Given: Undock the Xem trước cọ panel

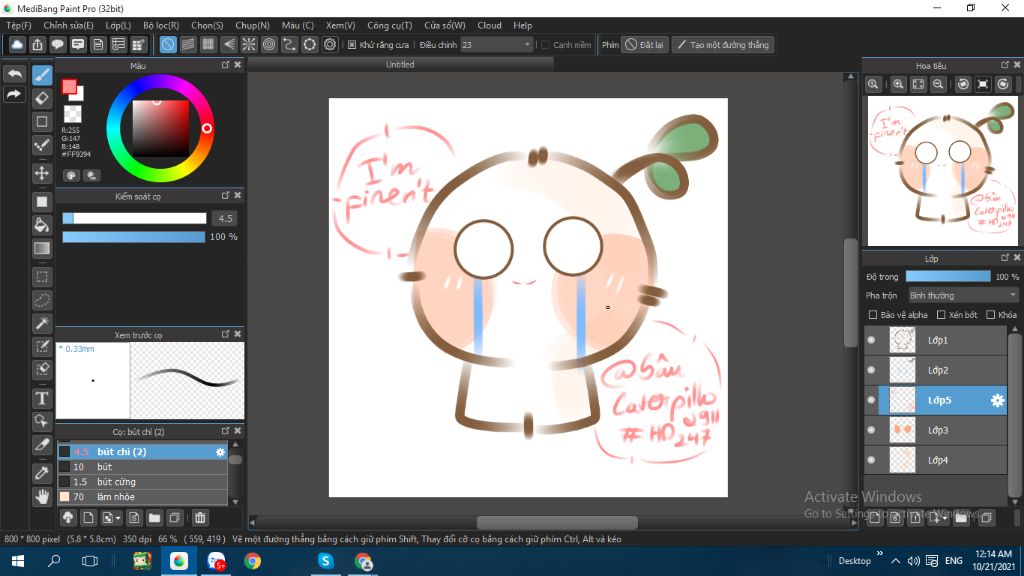Looking at the screenshot, I should (x=225, y=334).
